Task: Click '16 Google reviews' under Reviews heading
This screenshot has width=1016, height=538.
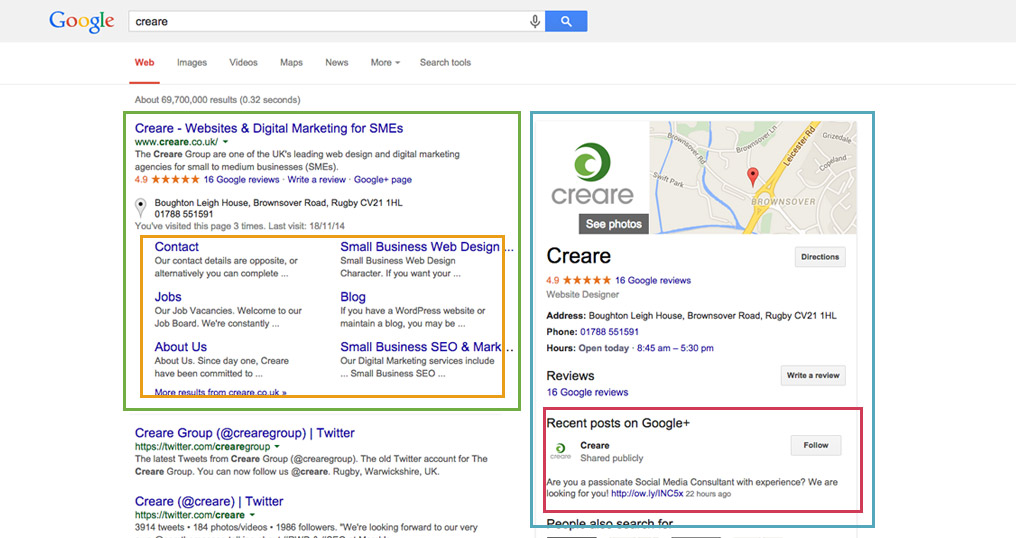Action: click(x=587, y=392)
